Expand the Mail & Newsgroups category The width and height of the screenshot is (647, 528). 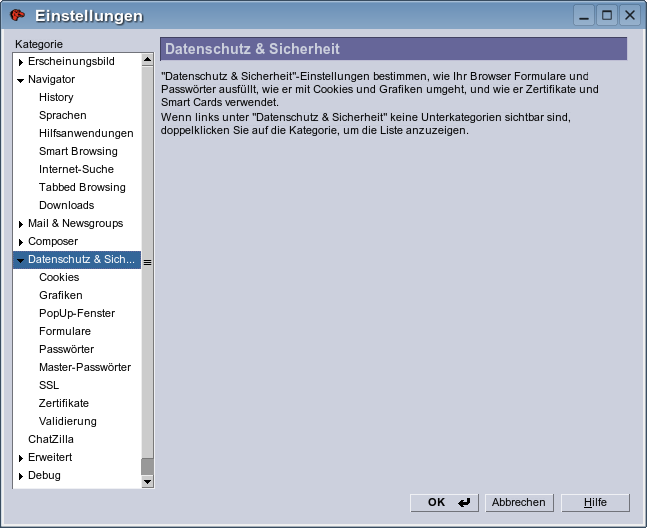click(21, 224)
